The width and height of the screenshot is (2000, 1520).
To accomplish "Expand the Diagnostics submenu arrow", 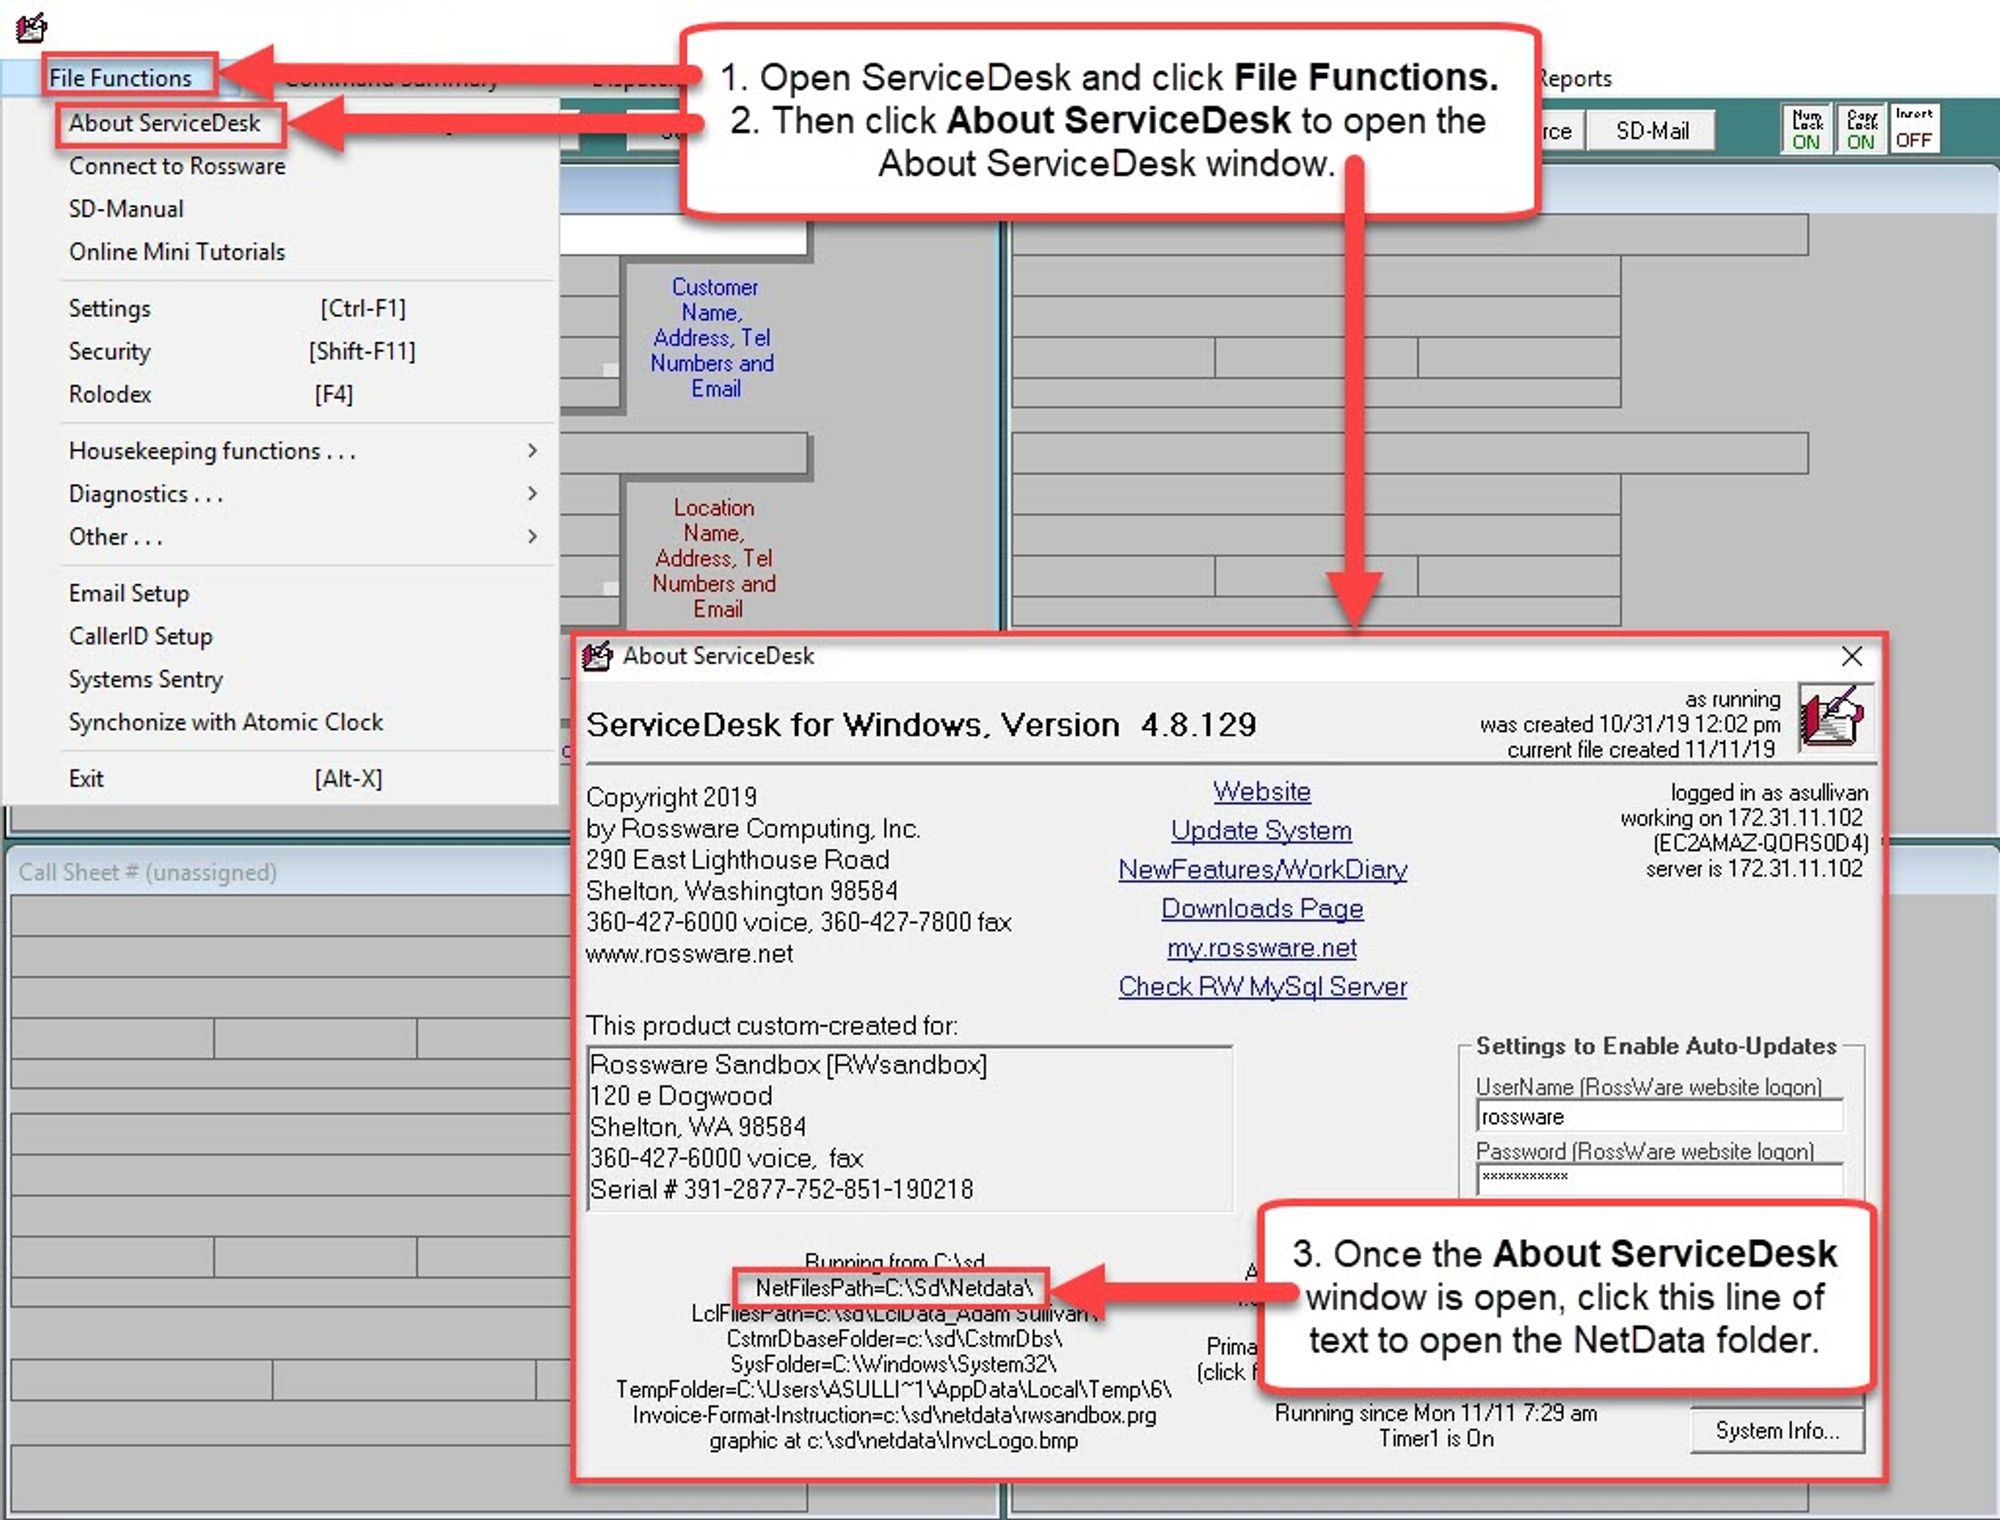I will (x=532, y=494).
